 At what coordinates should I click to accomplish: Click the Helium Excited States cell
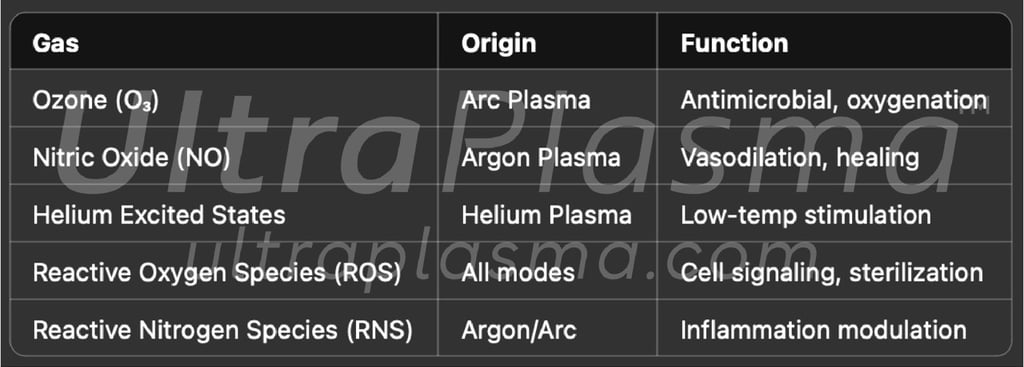pos(224,213)
